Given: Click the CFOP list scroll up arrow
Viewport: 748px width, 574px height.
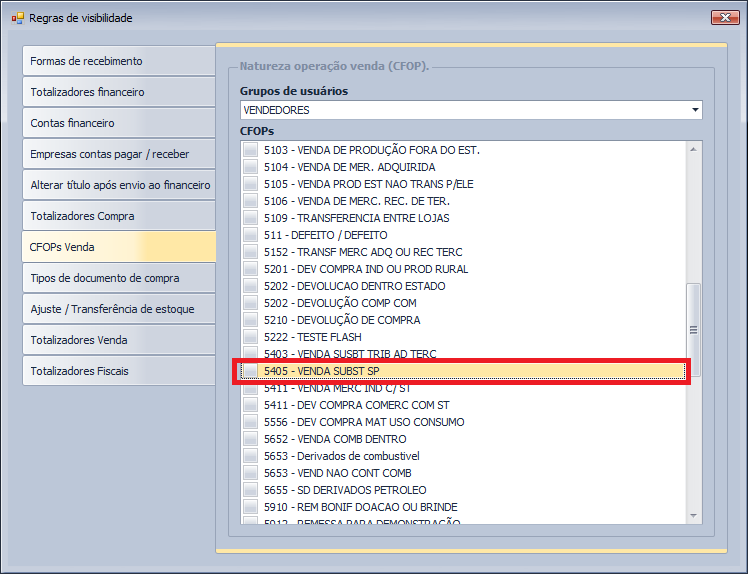Looking at the screenshot, I should tap(694, 149).
